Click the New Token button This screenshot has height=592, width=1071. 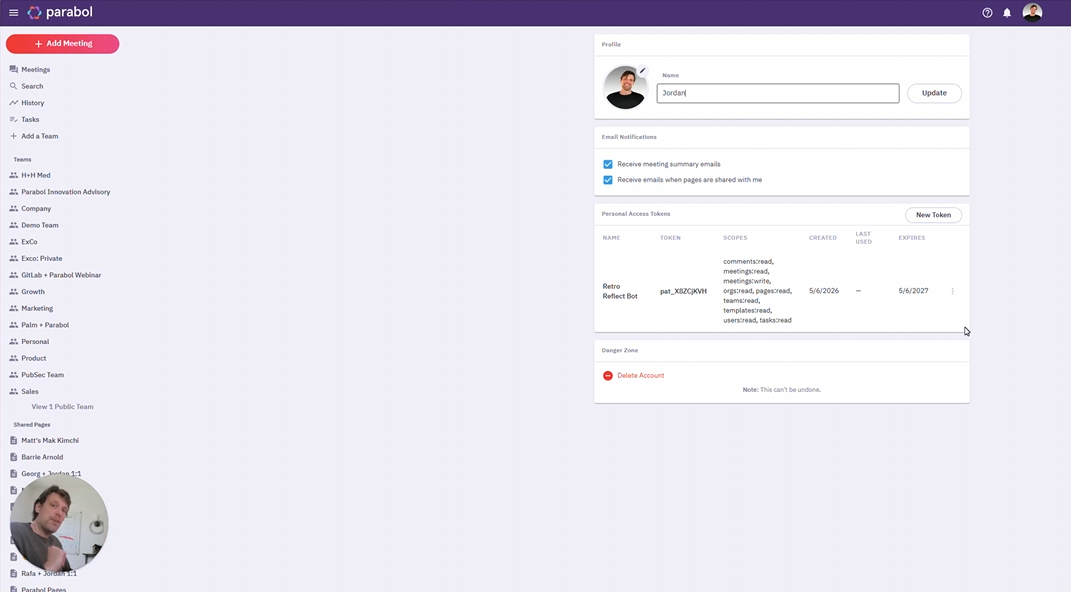933,215
